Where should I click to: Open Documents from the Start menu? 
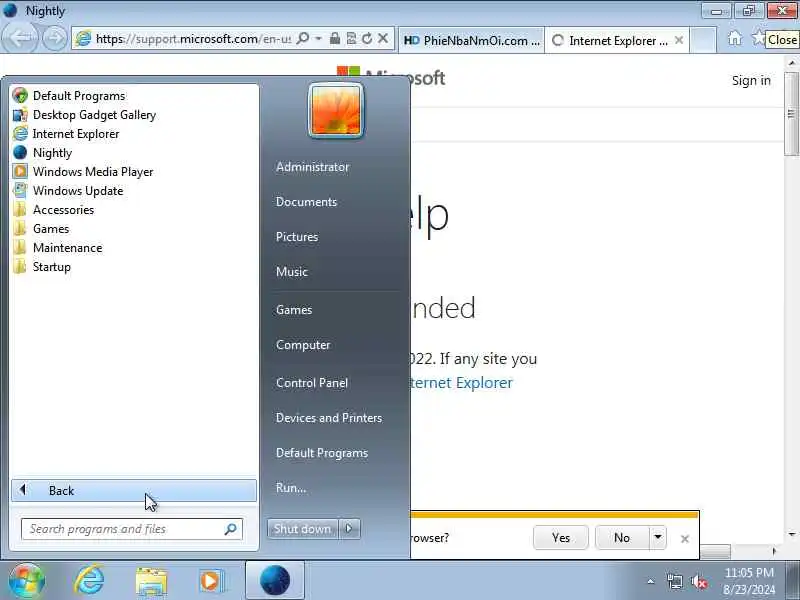(x=306, y=202)
